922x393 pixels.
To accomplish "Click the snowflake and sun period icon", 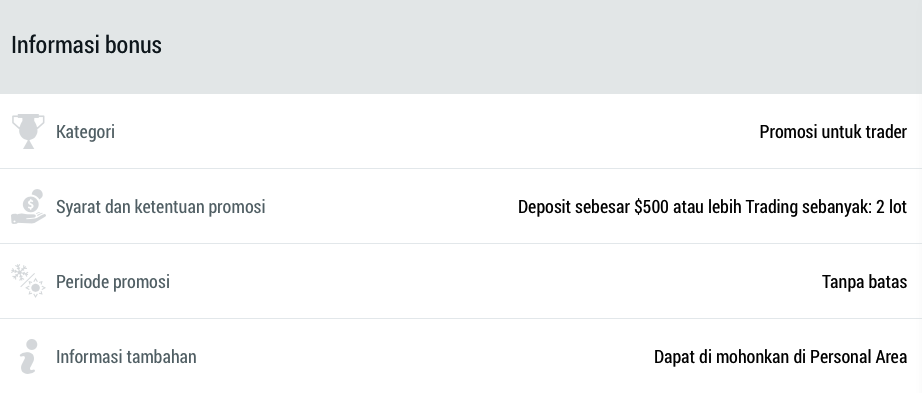I will tap(28, 281).
